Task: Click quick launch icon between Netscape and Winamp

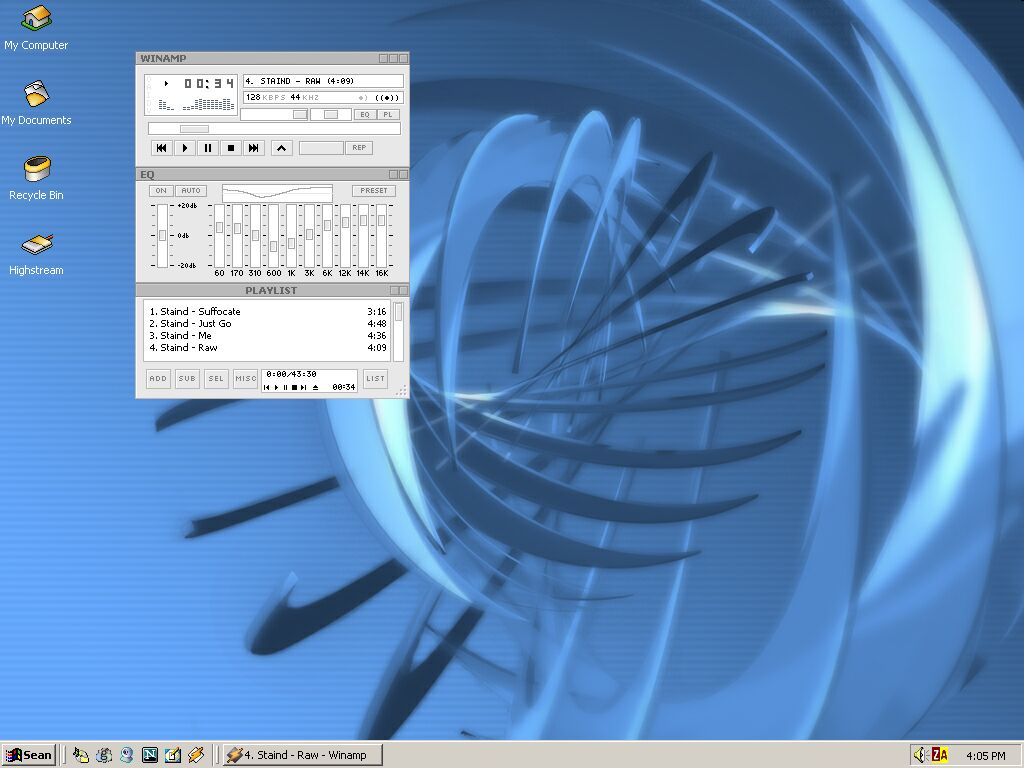Action: point(173,756)
